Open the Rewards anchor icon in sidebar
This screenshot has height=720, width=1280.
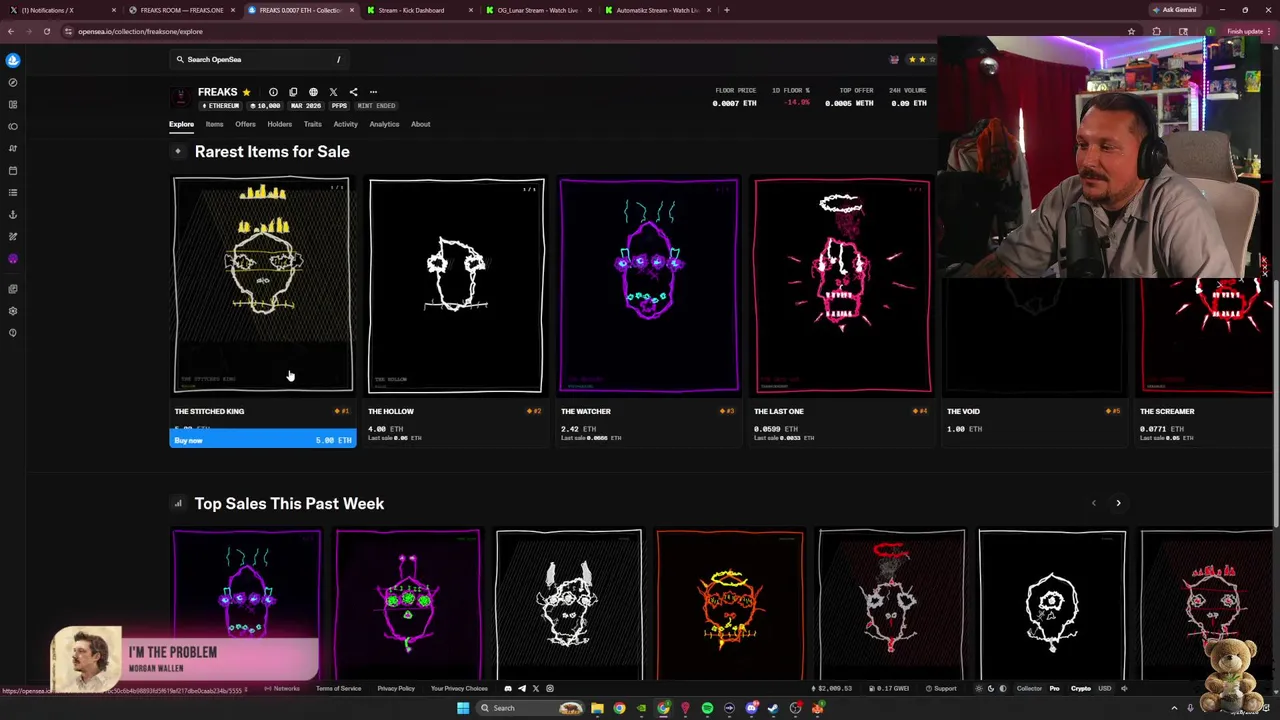tap(12, 214)
